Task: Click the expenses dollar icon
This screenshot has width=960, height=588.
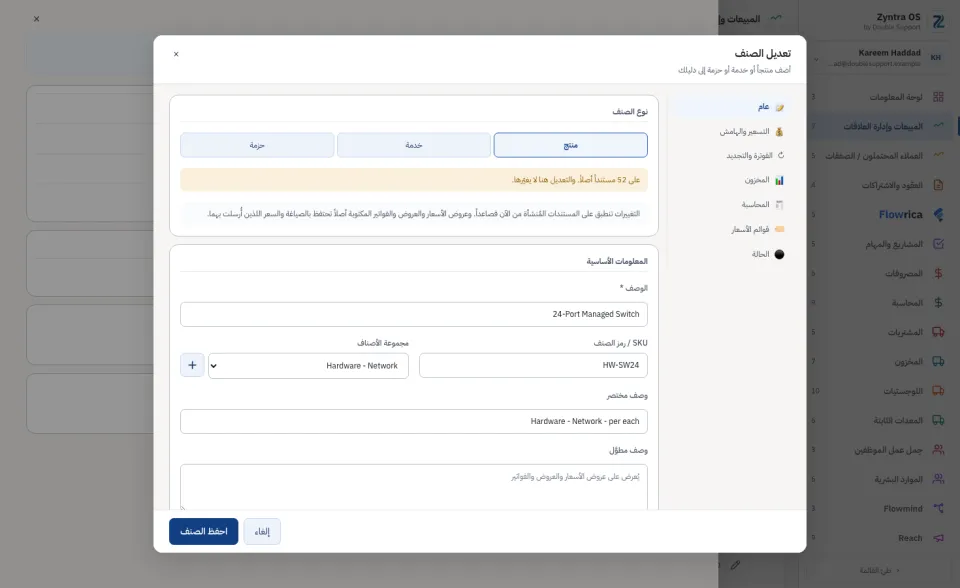Action: pos(938,273)
